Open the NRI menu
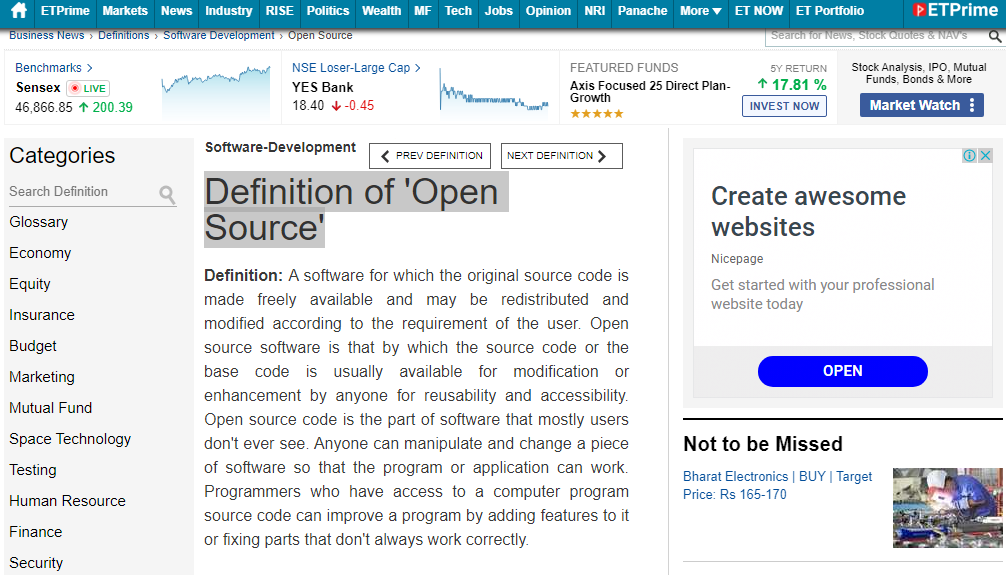1006x575 pixels. 595,11
